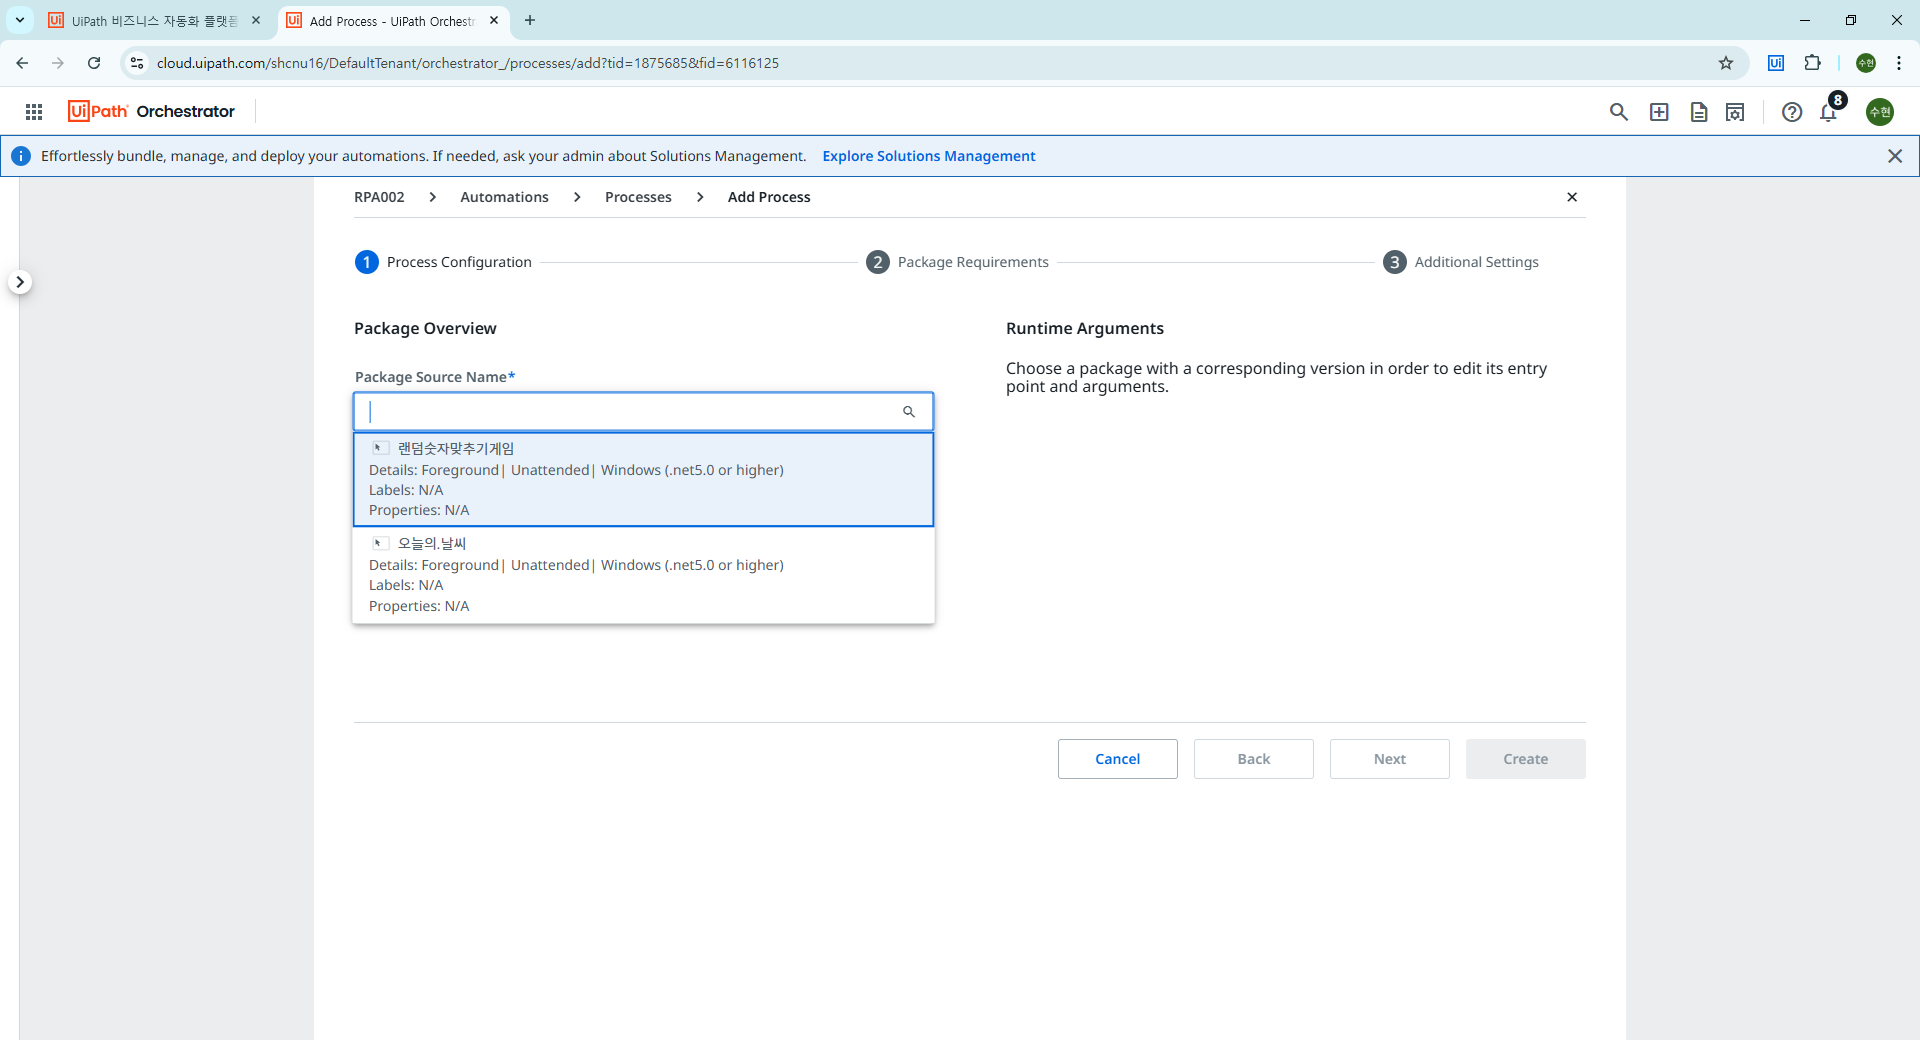Open the UiPath browser extension icon
This screenshot has height=1040, width=1920.
pos(1776,63)
